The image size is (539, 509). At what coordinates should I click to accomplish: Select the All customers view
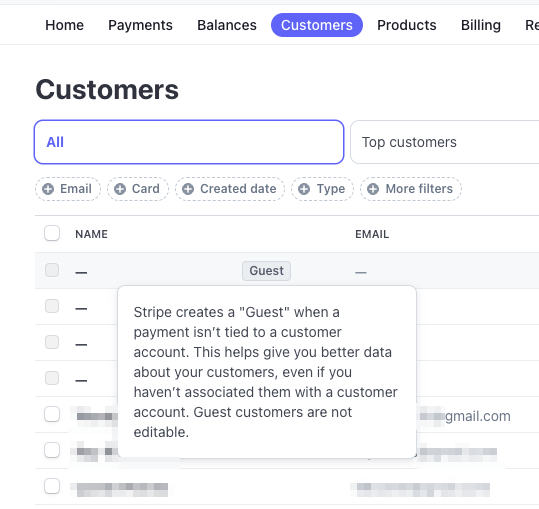click(189, 142)
